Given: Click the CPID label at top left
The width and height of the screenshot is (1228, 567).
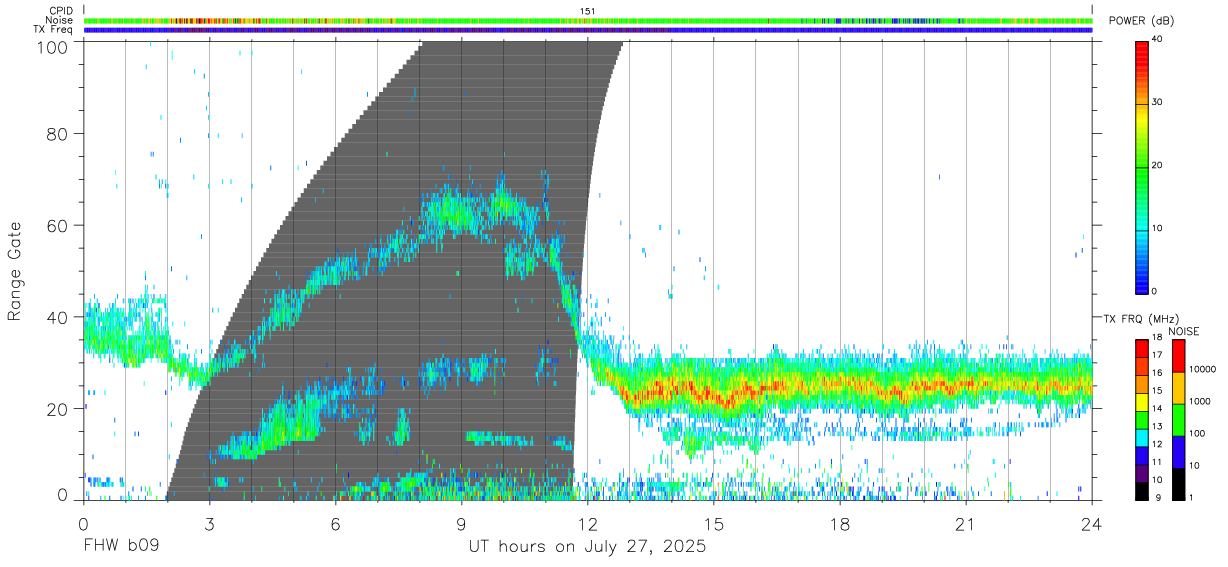Looking at the screenshot, I should (62, 10).
